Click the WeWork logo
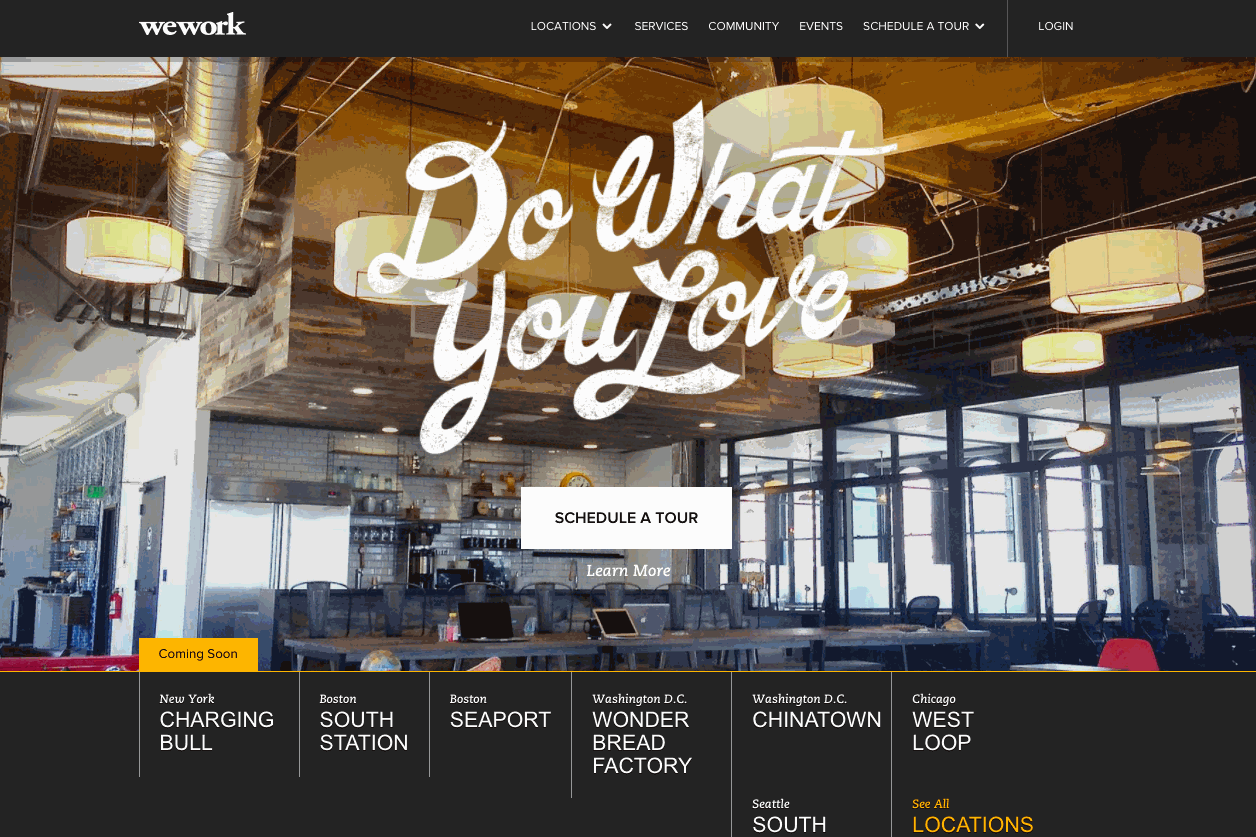This screenshot has height=837, width=1256. point(192,25)
